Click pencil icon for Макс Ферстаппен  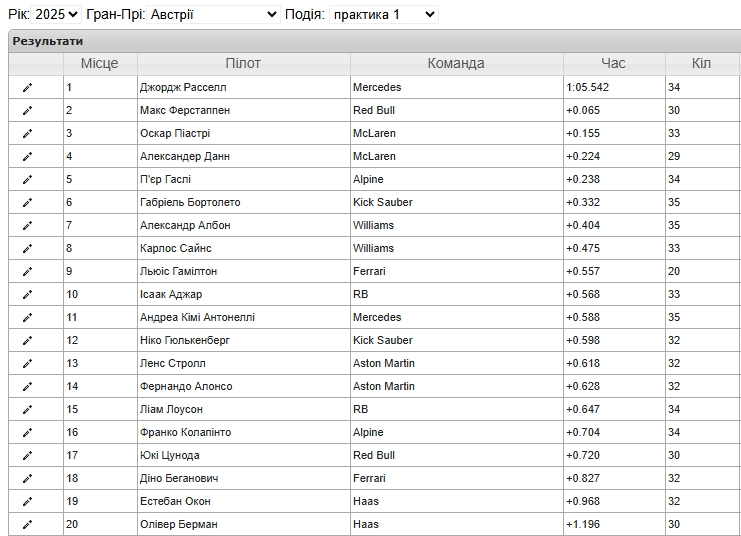27,111
